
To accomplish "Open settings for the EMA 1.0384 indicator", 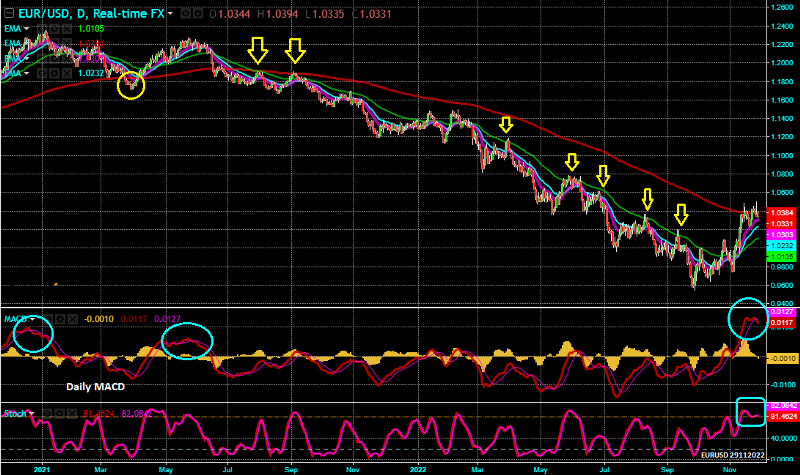I will (x=54, y=44).
